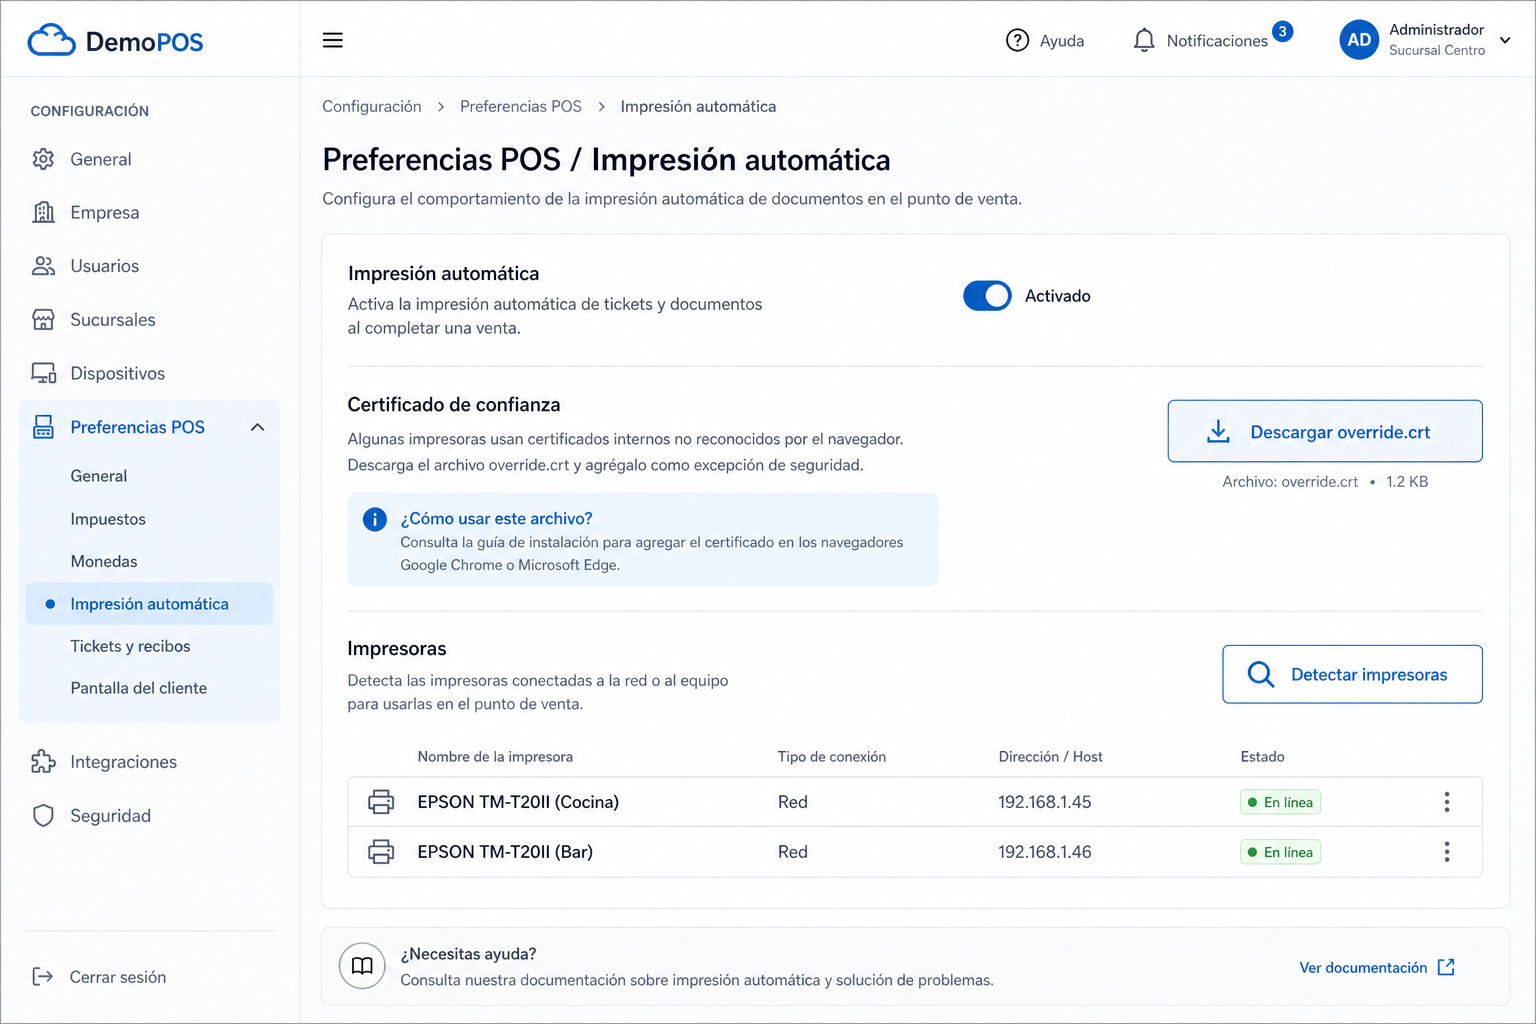Image resolution: width=1536 pixels, height=1024 pixels.
Task: Click the Detectar impresoras button
Action: point(1352,674)
